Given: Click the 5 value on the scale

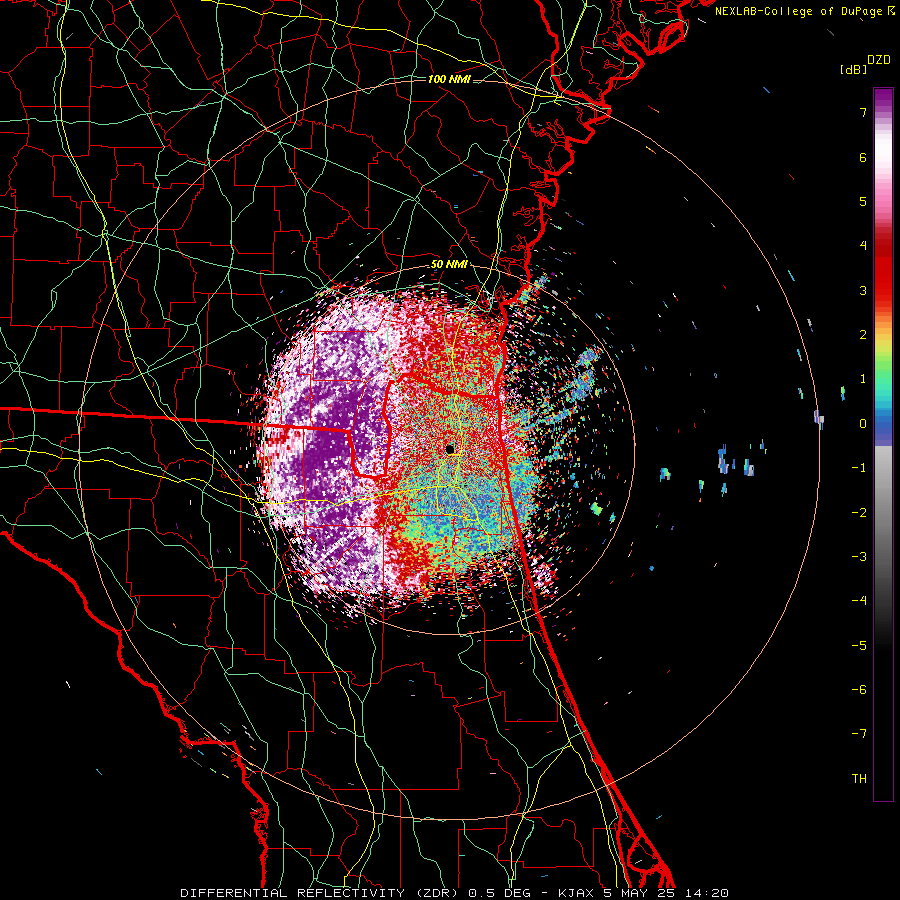Looking at the screenshot, I should (x=863, y=201).
